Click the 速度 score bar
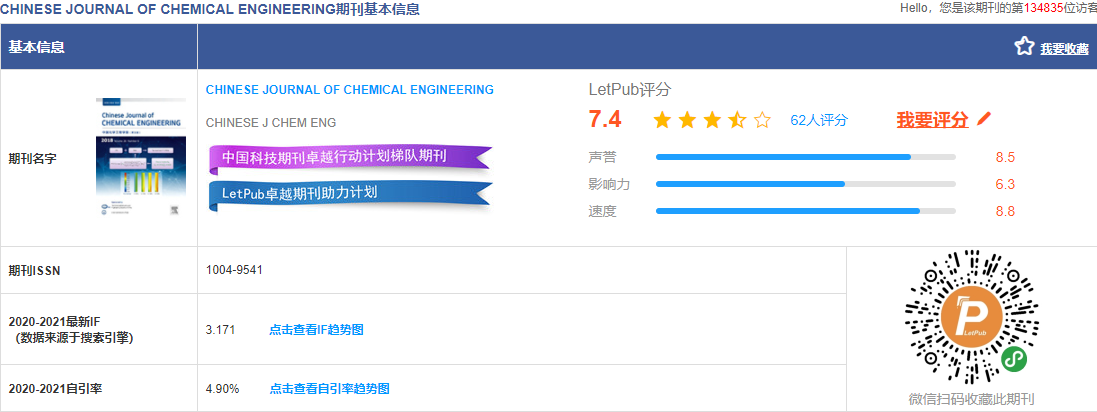The width and height of the screenshot is (1097, 412). point(805,211)
